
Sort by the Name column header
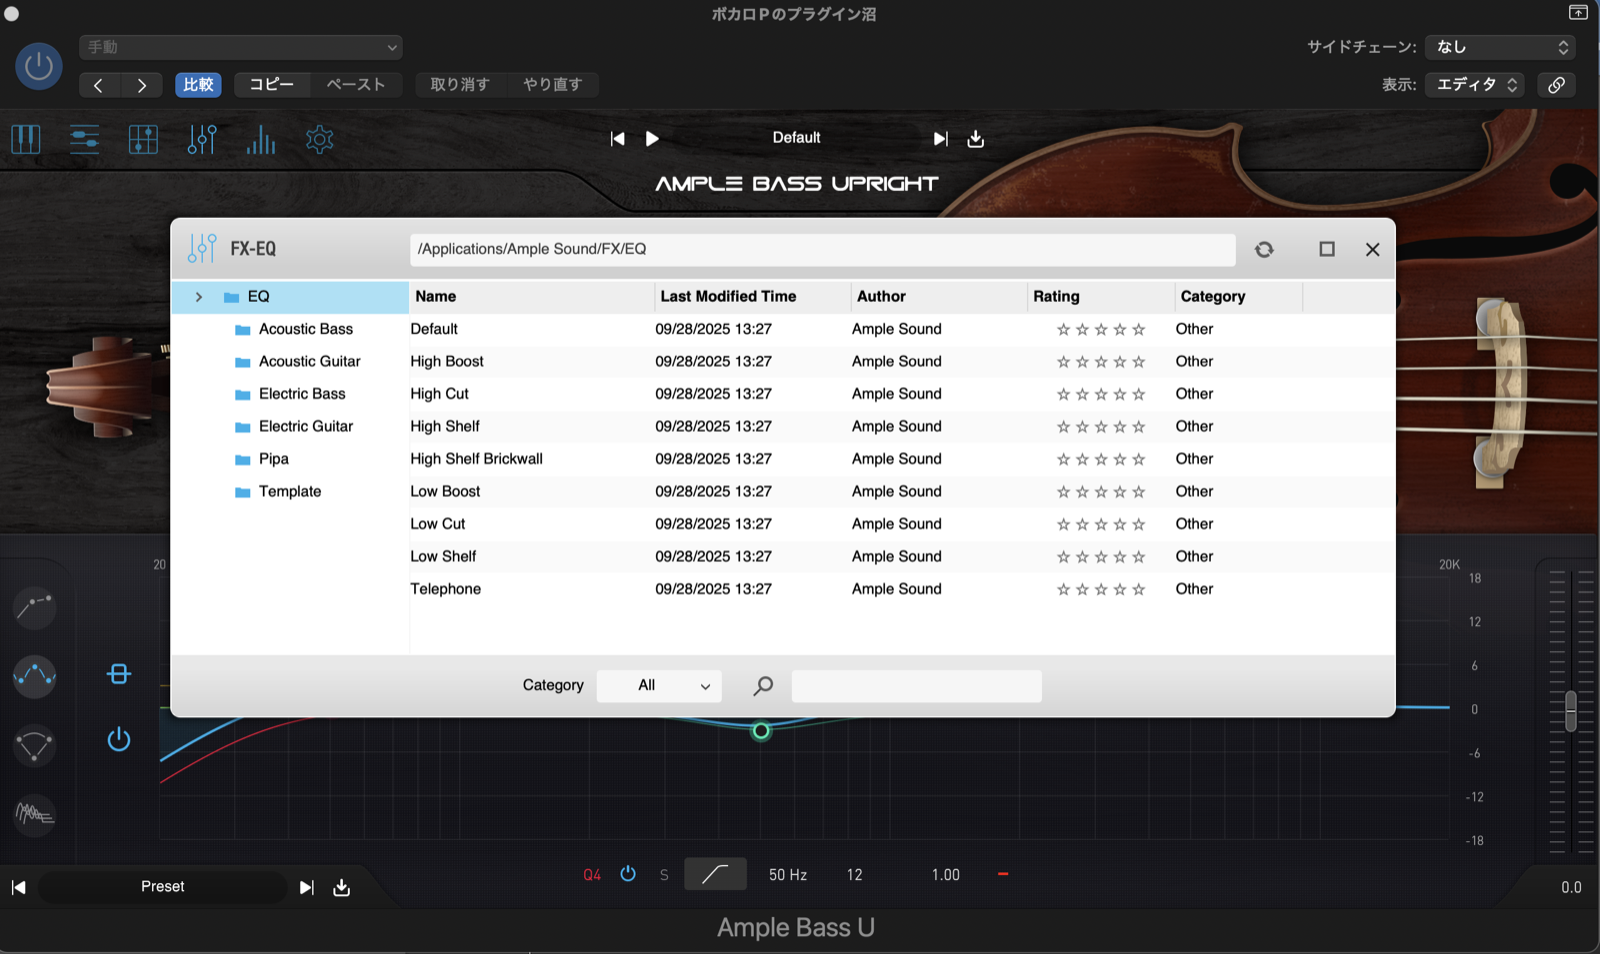click(531, 297)
